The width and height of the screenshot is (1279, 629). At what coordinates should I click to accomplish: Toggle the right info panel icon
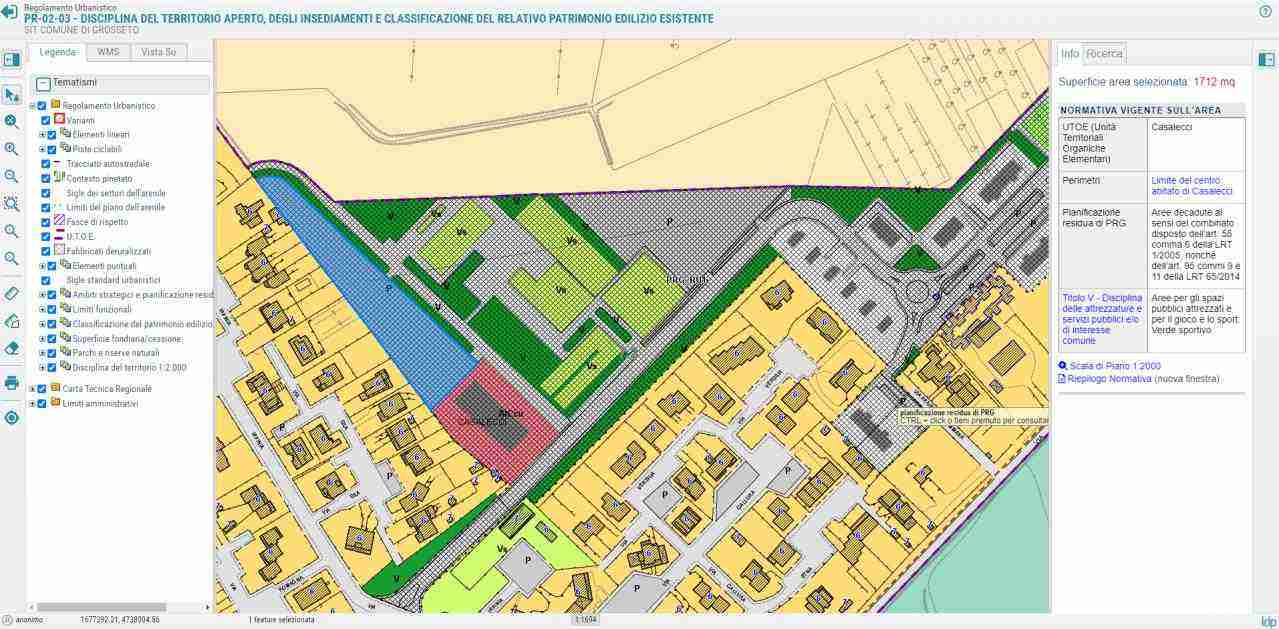click(x=1266, y=60)
